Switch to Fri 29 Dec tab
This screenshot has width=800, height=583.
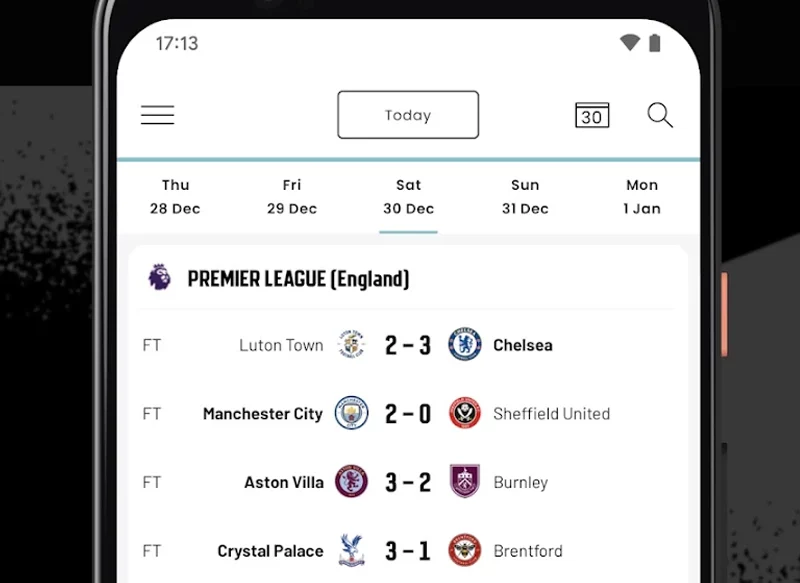tap(292, 197)
